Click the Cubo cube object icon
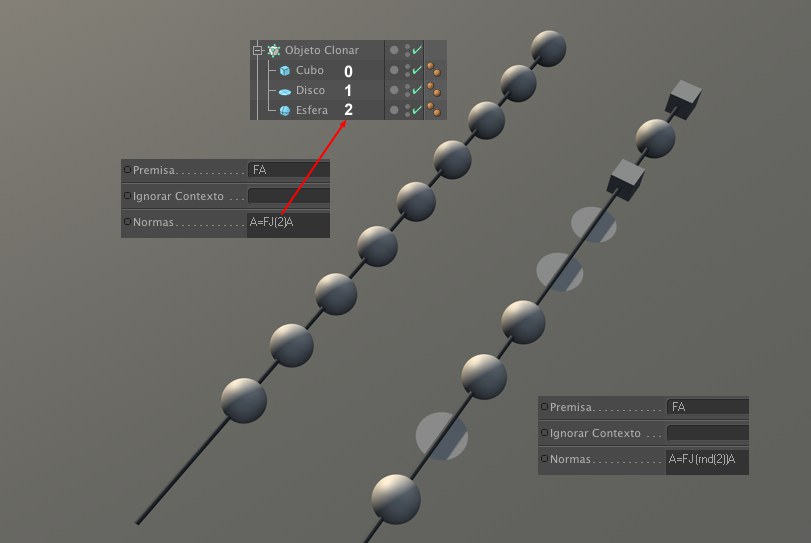 coord(285,71)
